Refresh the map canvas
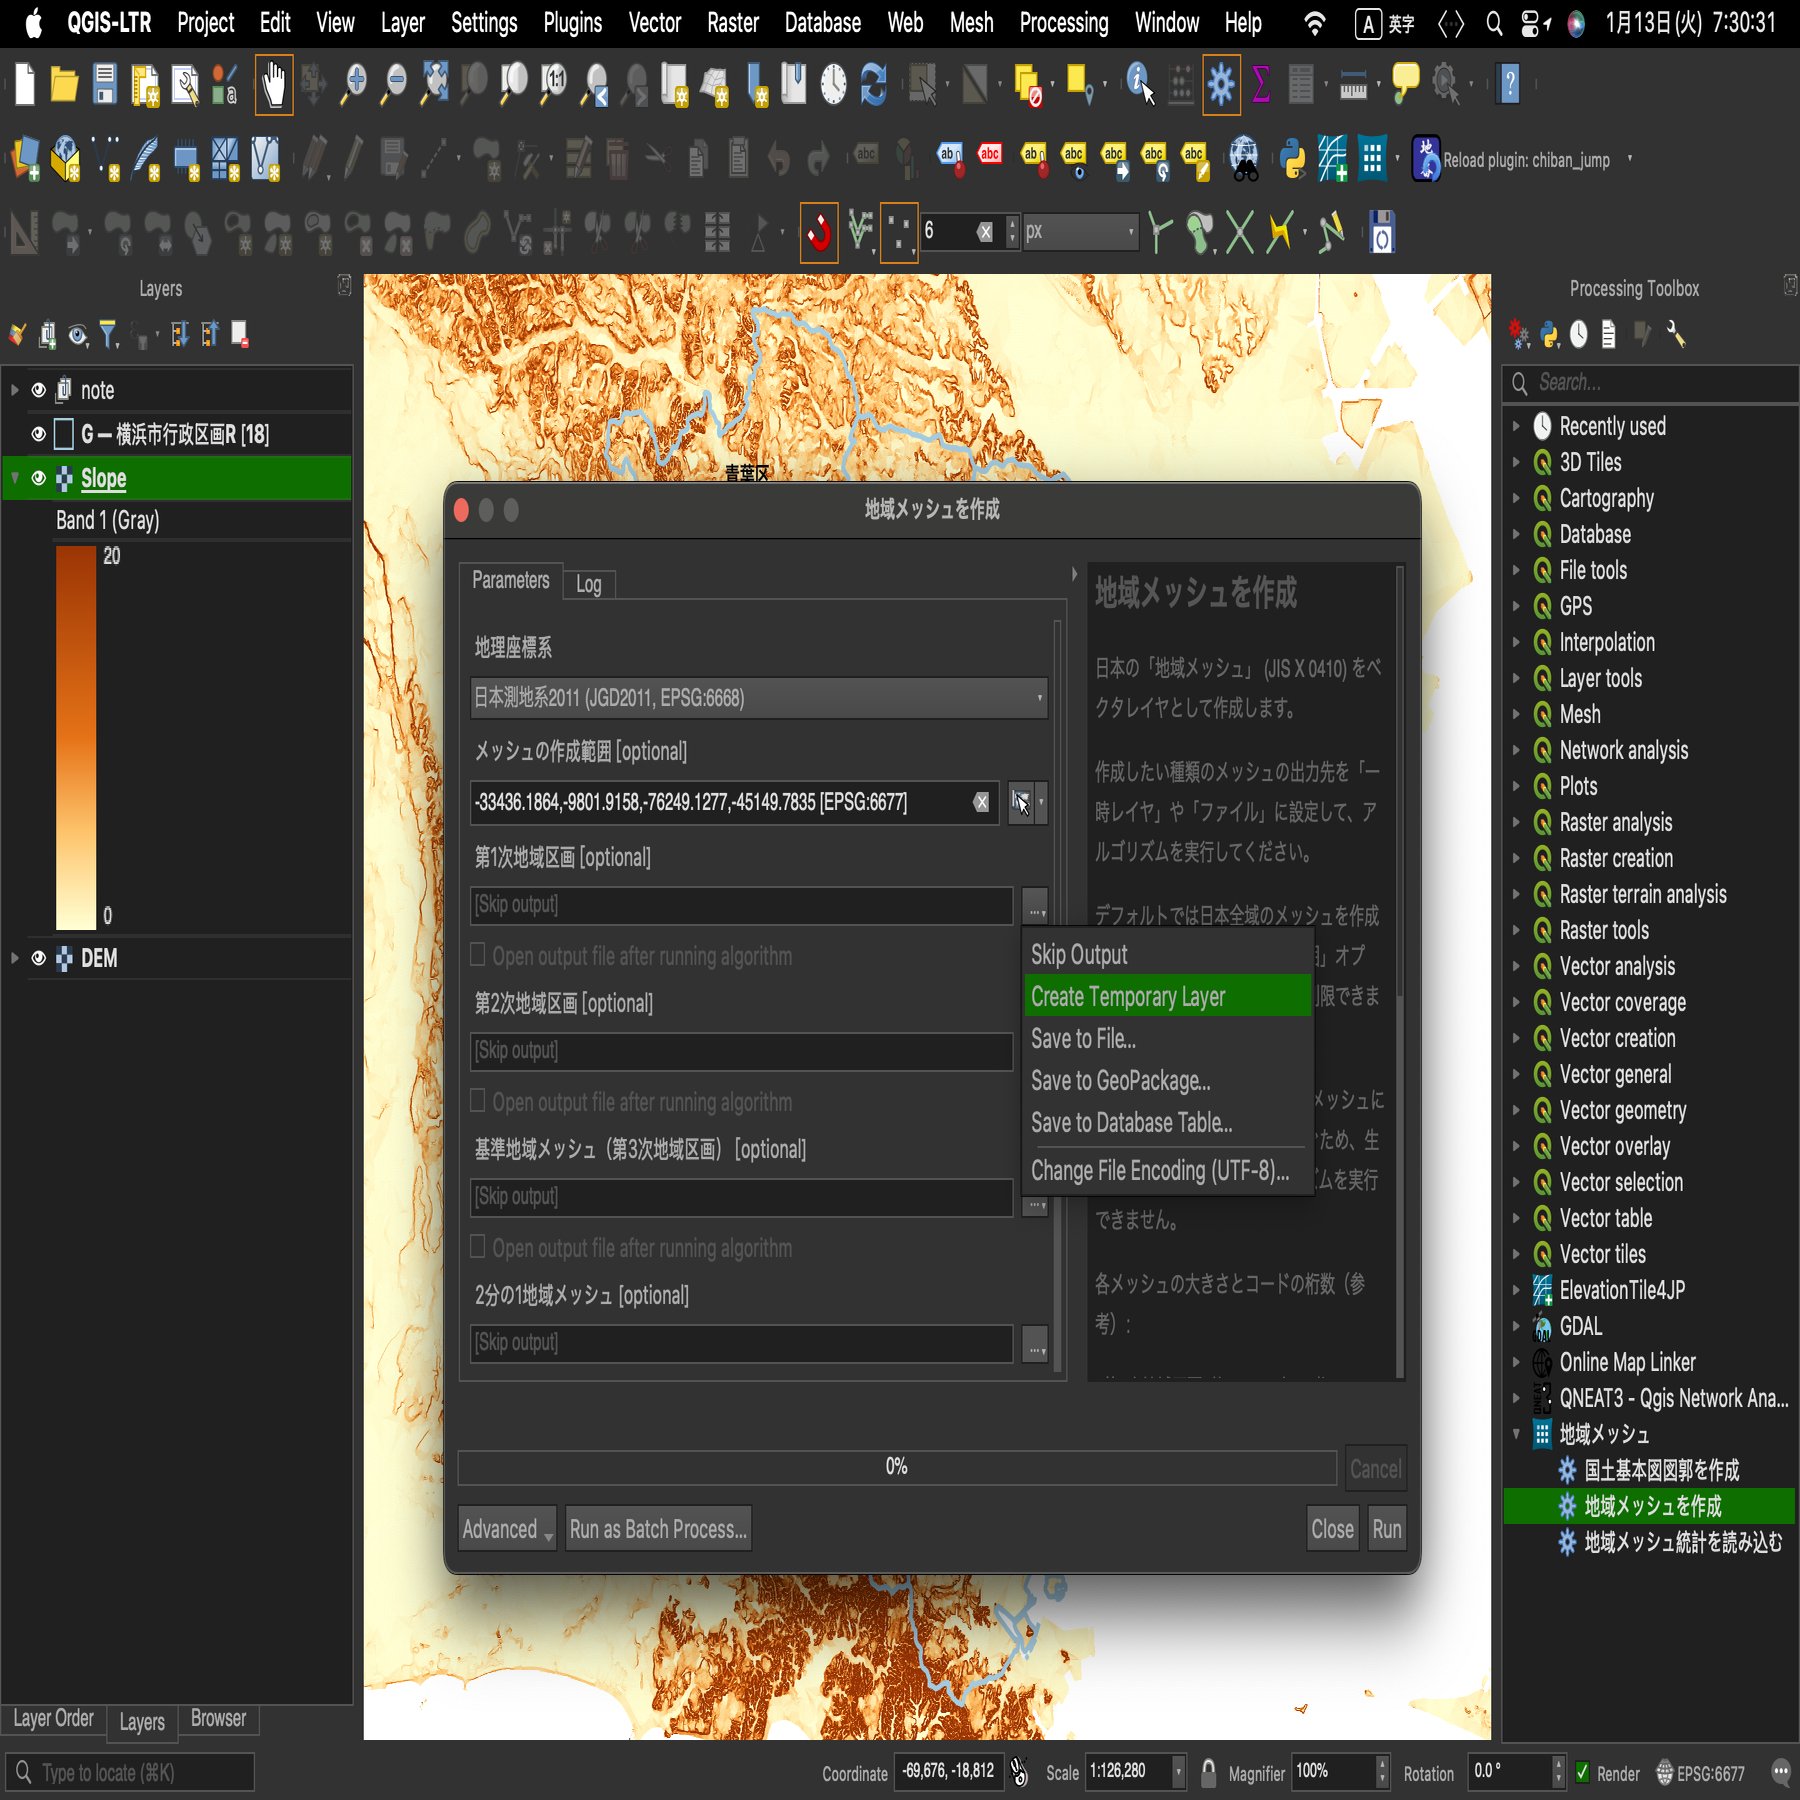 click(874, 84)
